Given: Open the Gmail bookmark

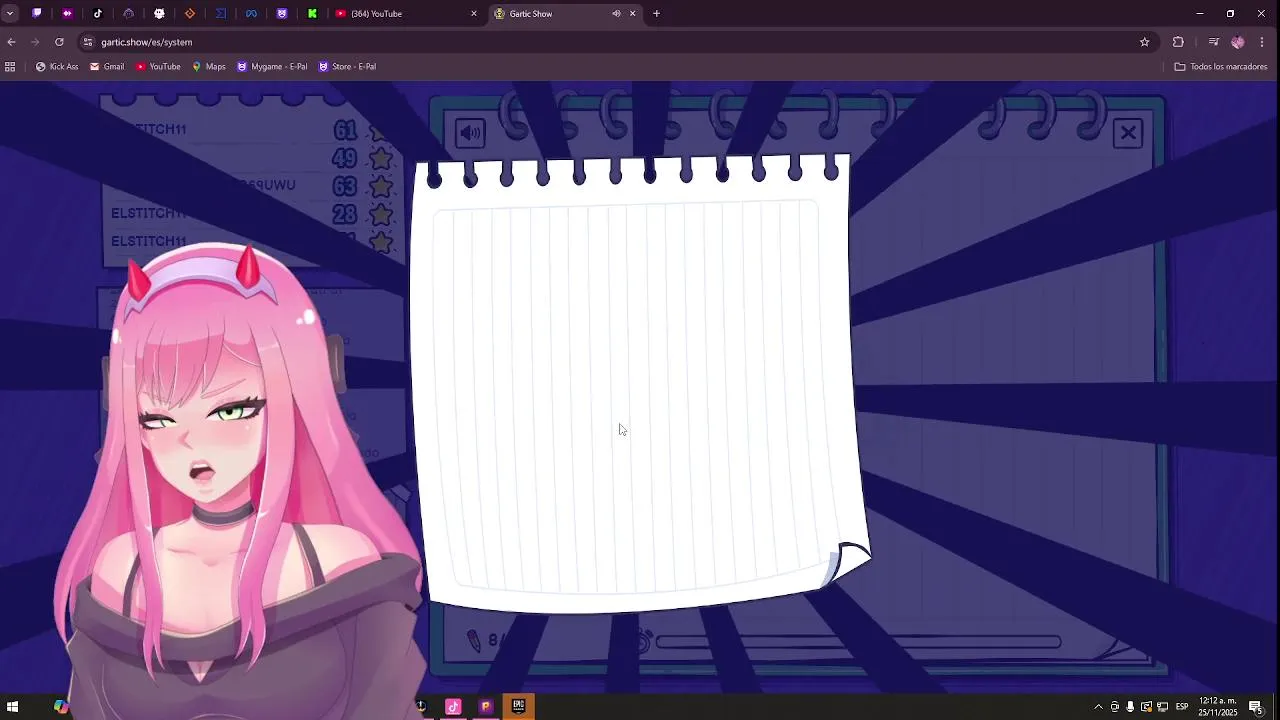Looking at the screenshot, I should [x=107, y=67].
